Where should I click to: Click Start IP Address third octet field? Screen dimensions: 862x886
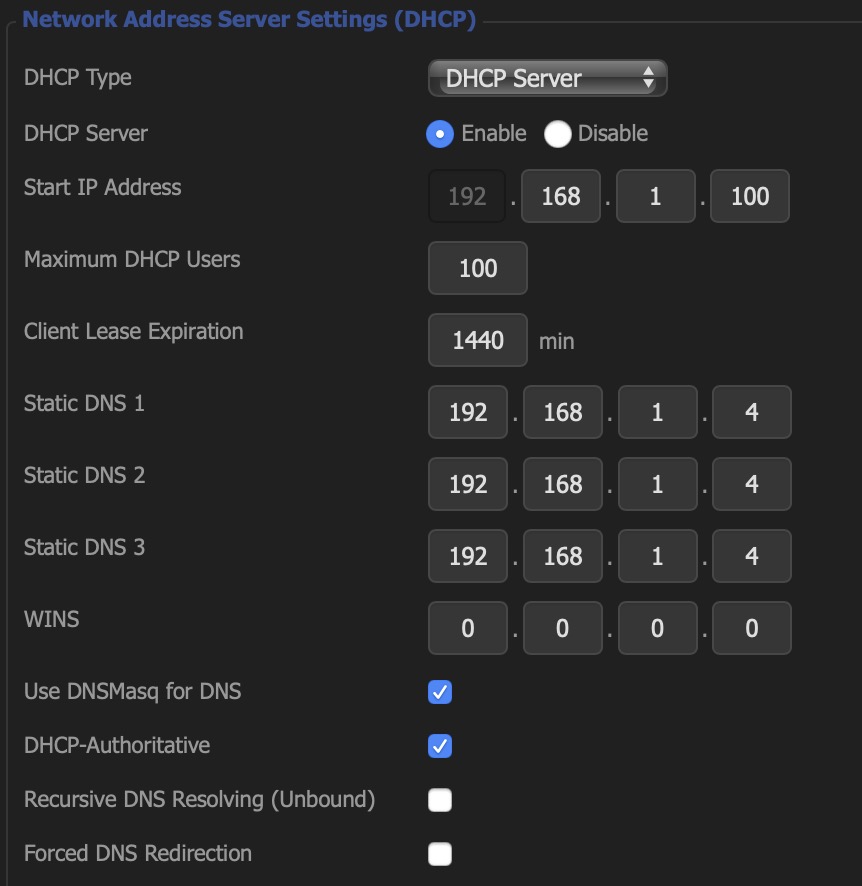click(655, 196)
